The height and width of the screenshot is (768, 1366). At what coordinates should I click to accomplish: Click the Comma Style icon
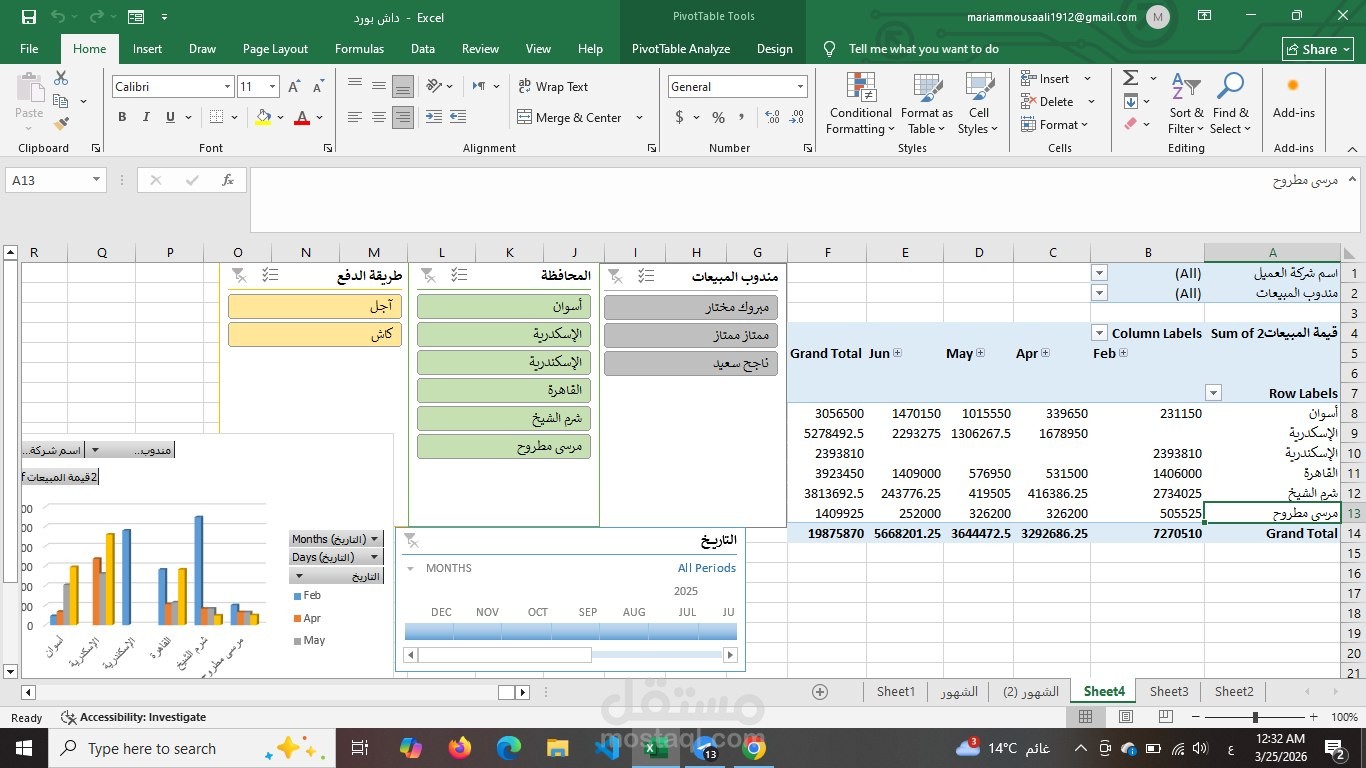click(x=743, y=117)
